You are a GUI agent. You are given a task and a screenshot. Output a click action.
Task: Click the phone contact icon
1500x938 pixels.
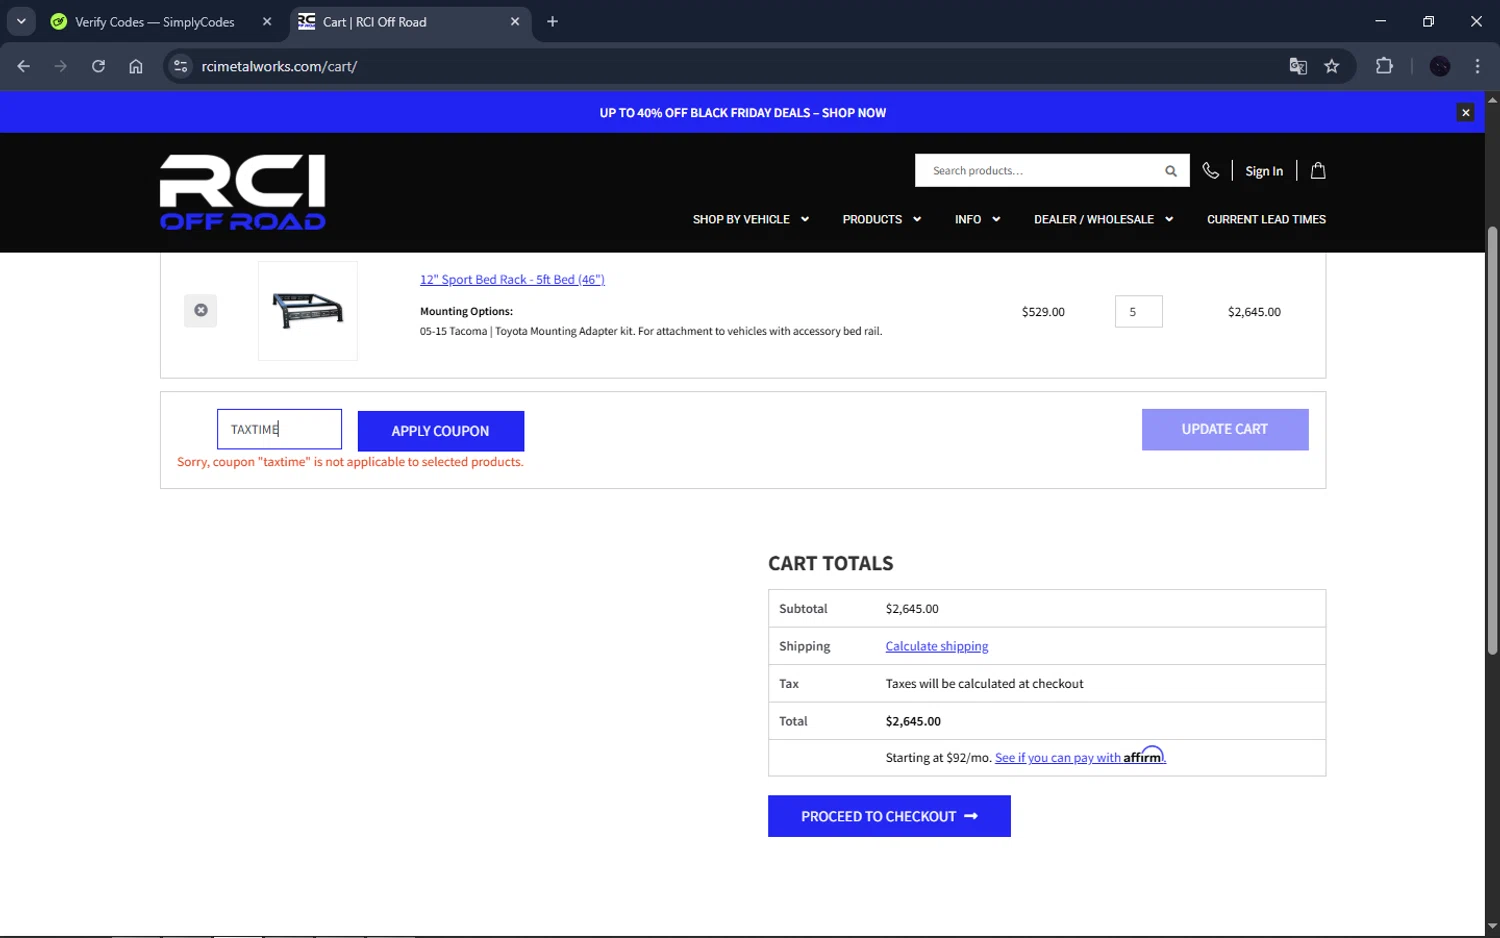(x=1211, y=171)
